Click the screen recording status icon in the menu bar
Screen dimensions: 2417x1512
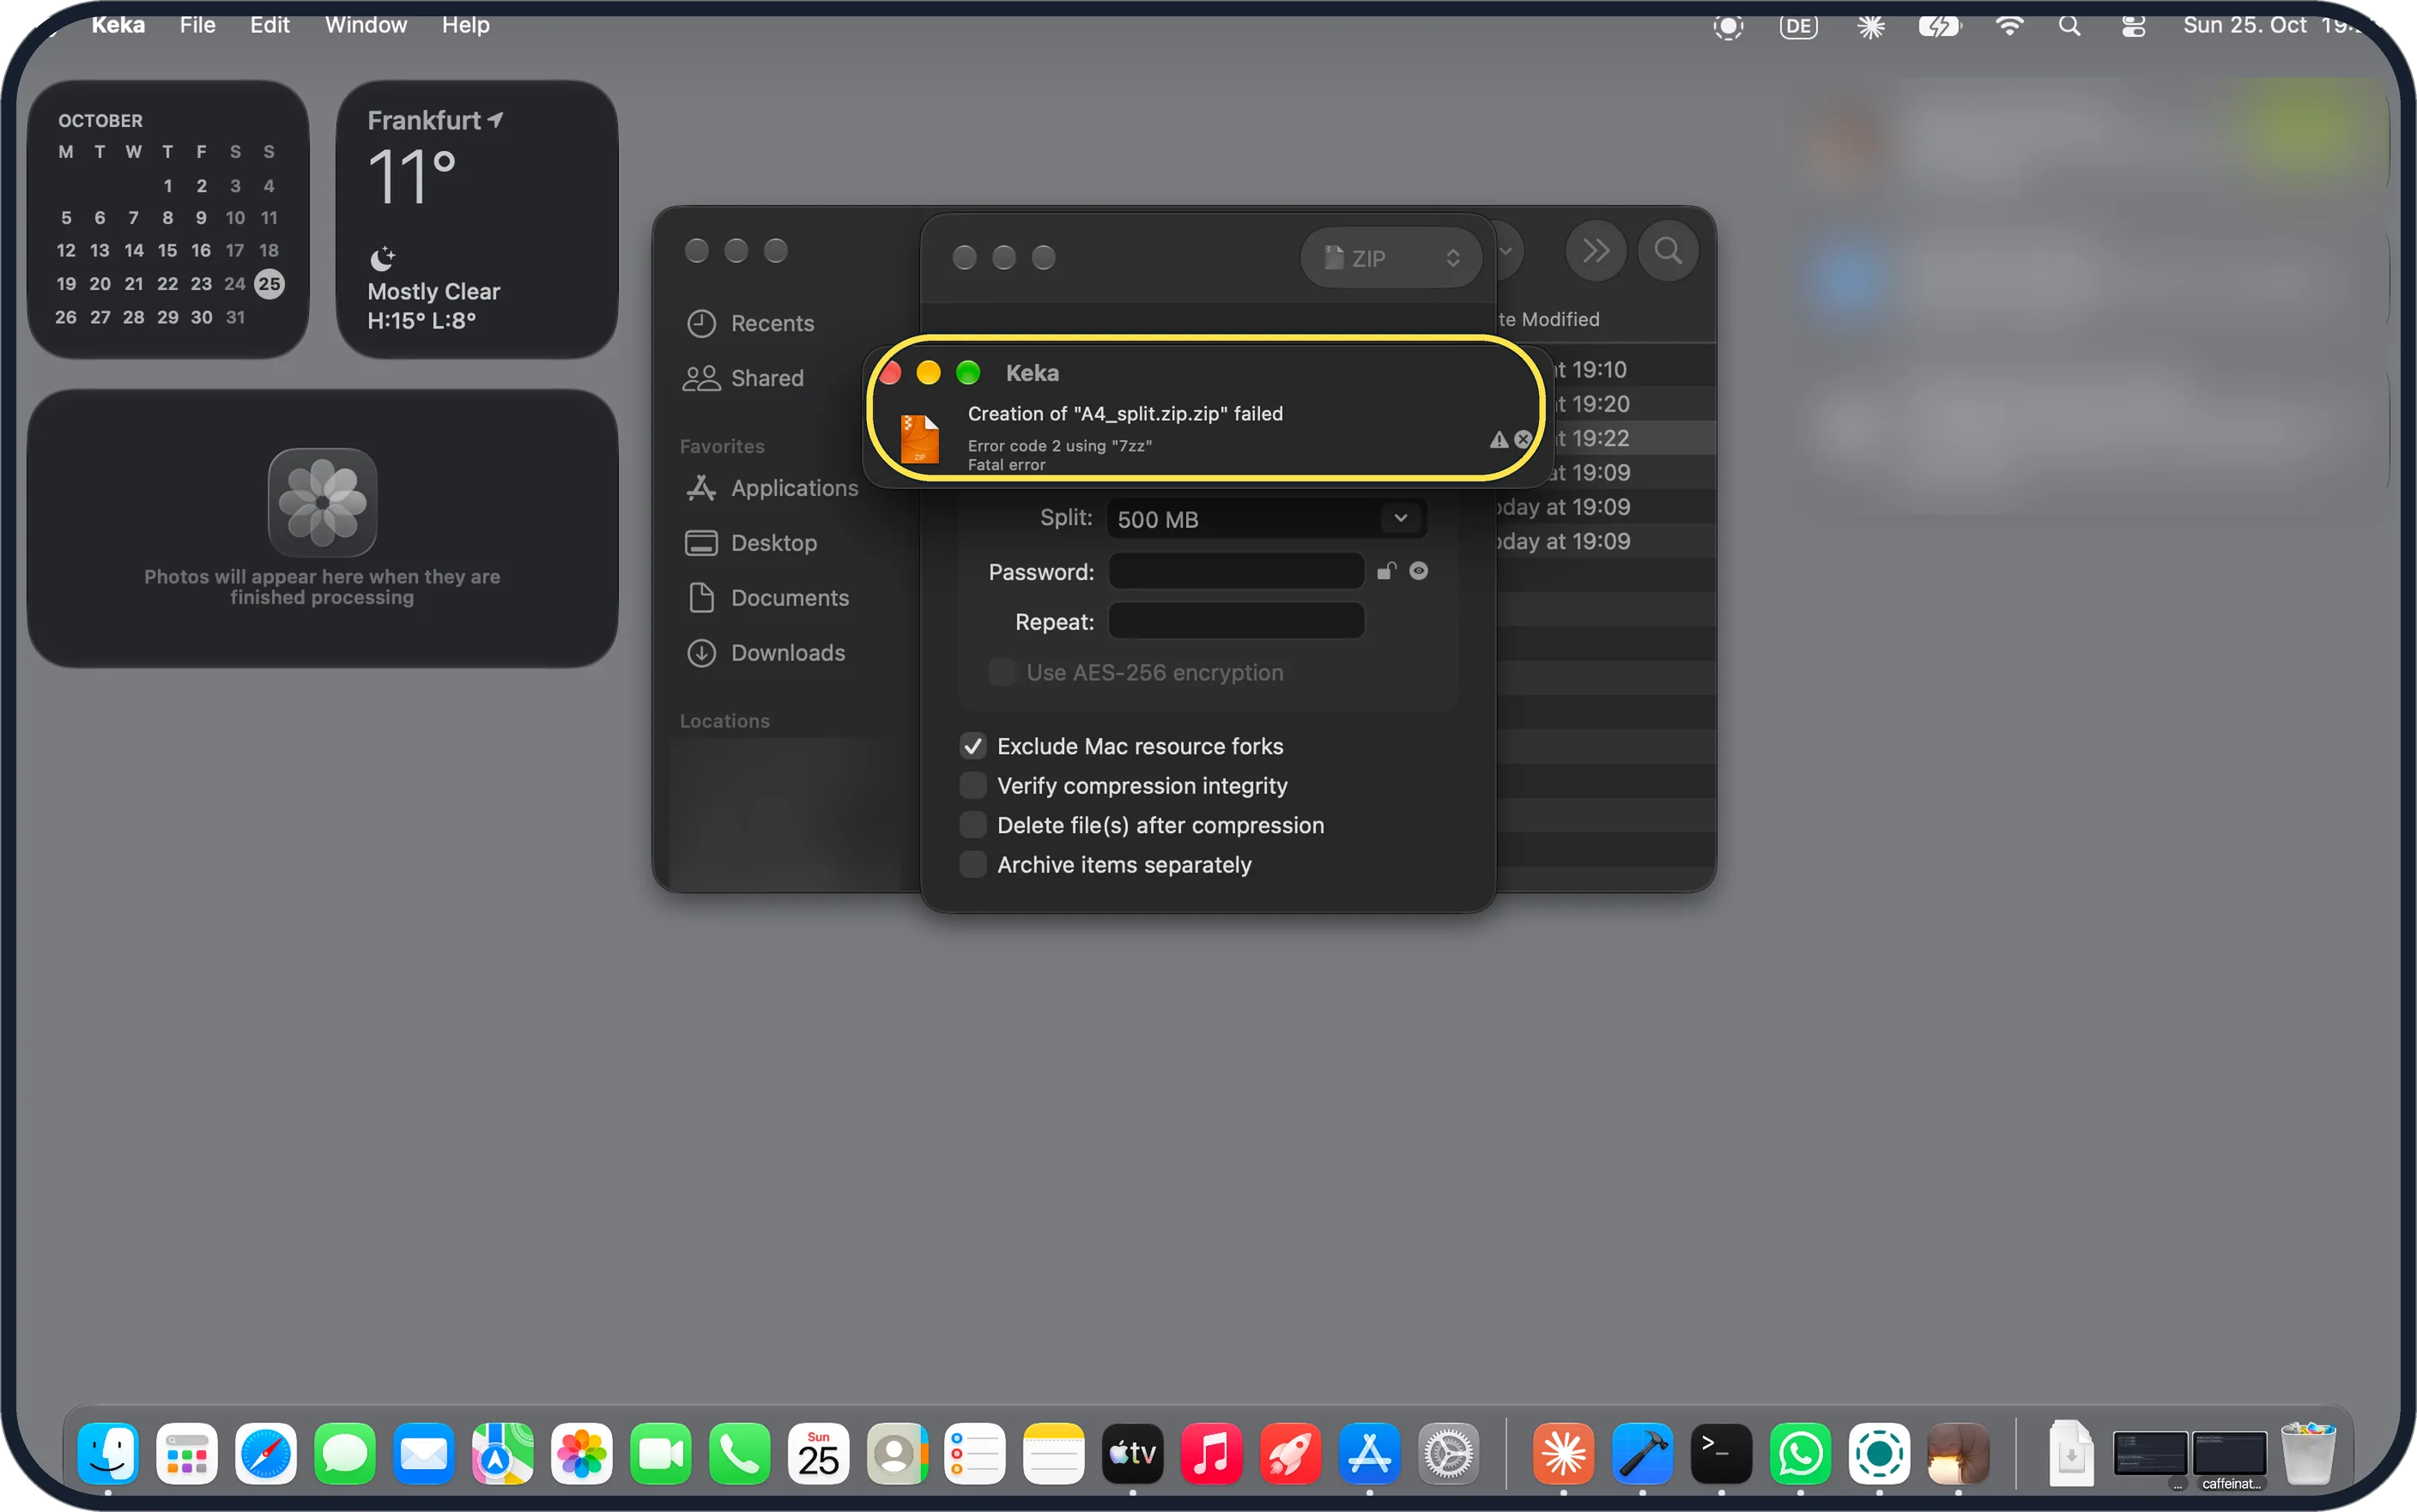click(x=1728, y=26)
